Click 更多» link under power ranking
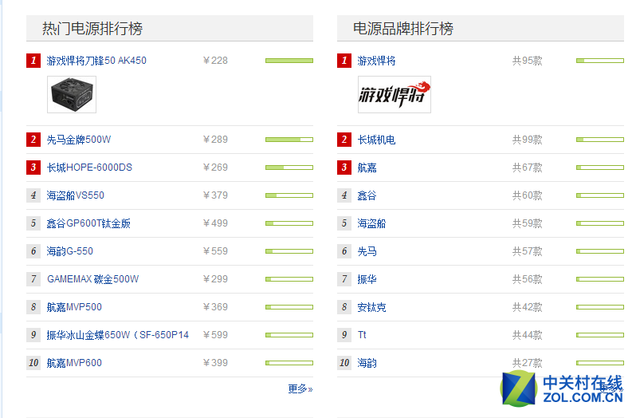This screenshot has height=418, width=640. (x=300, y=389)
